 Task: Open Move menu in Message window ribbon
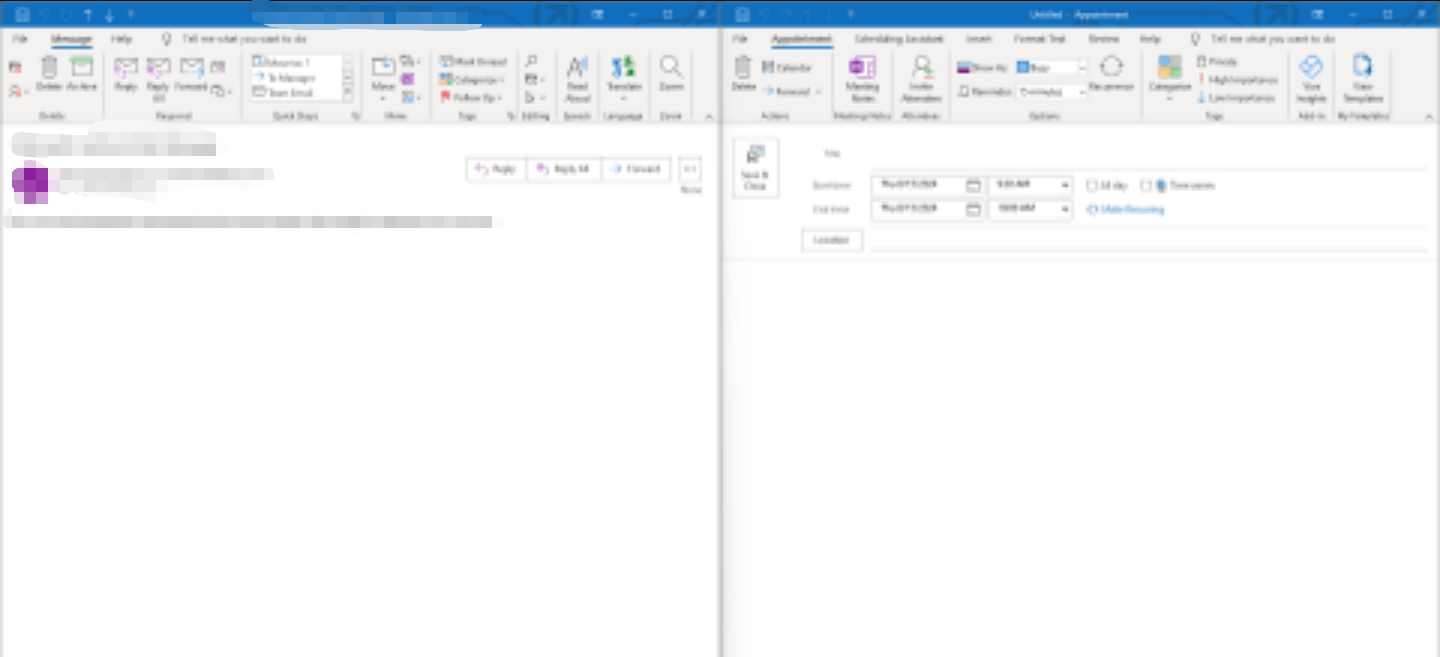384,76
